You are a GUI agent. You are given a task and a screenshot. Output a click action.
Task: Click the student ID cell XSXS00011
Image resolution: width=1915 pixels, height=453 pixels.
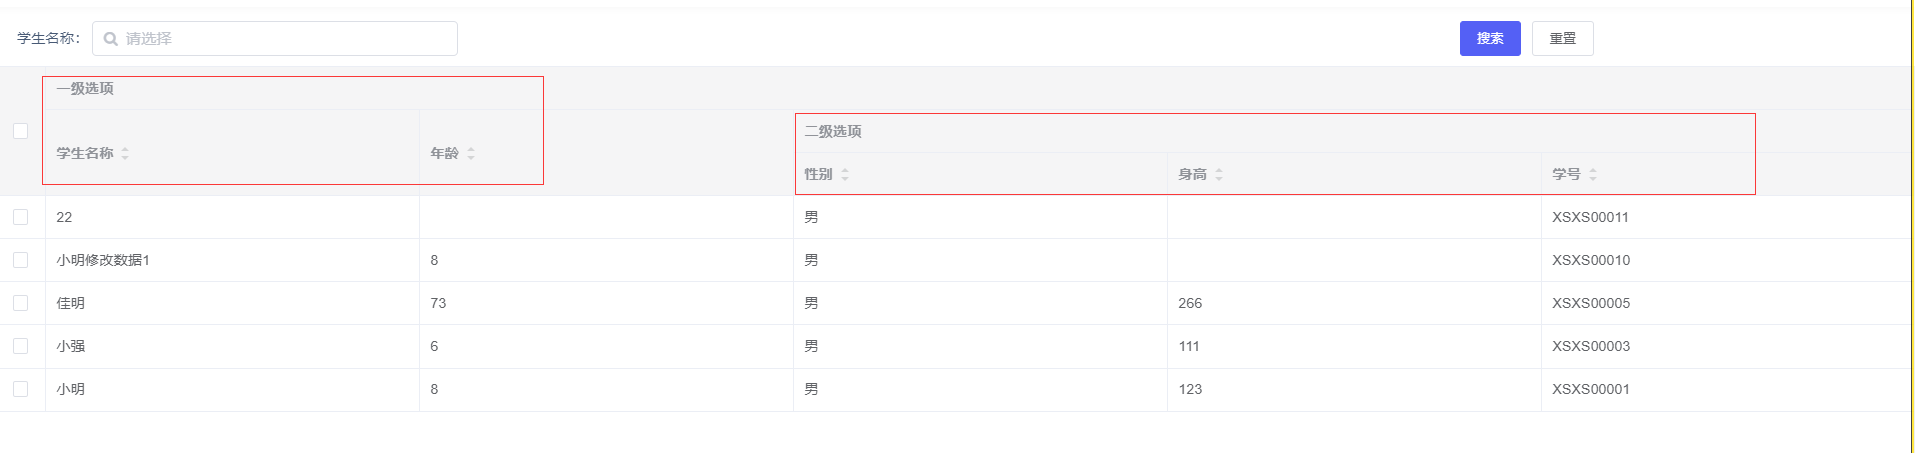pos(1590,217)
